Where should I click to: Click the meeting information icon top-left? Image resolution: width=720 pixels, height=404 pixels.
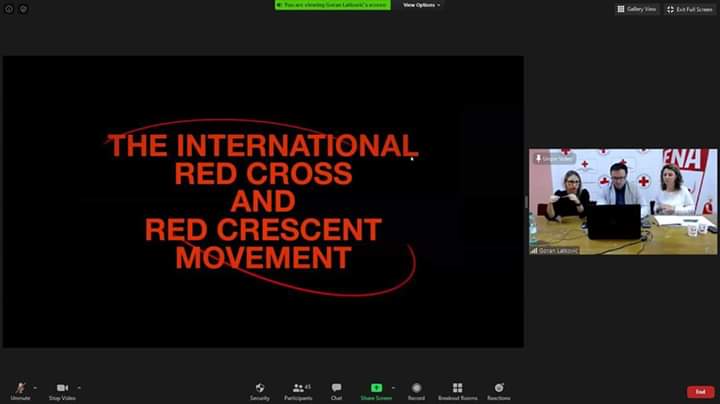point(9,9)
